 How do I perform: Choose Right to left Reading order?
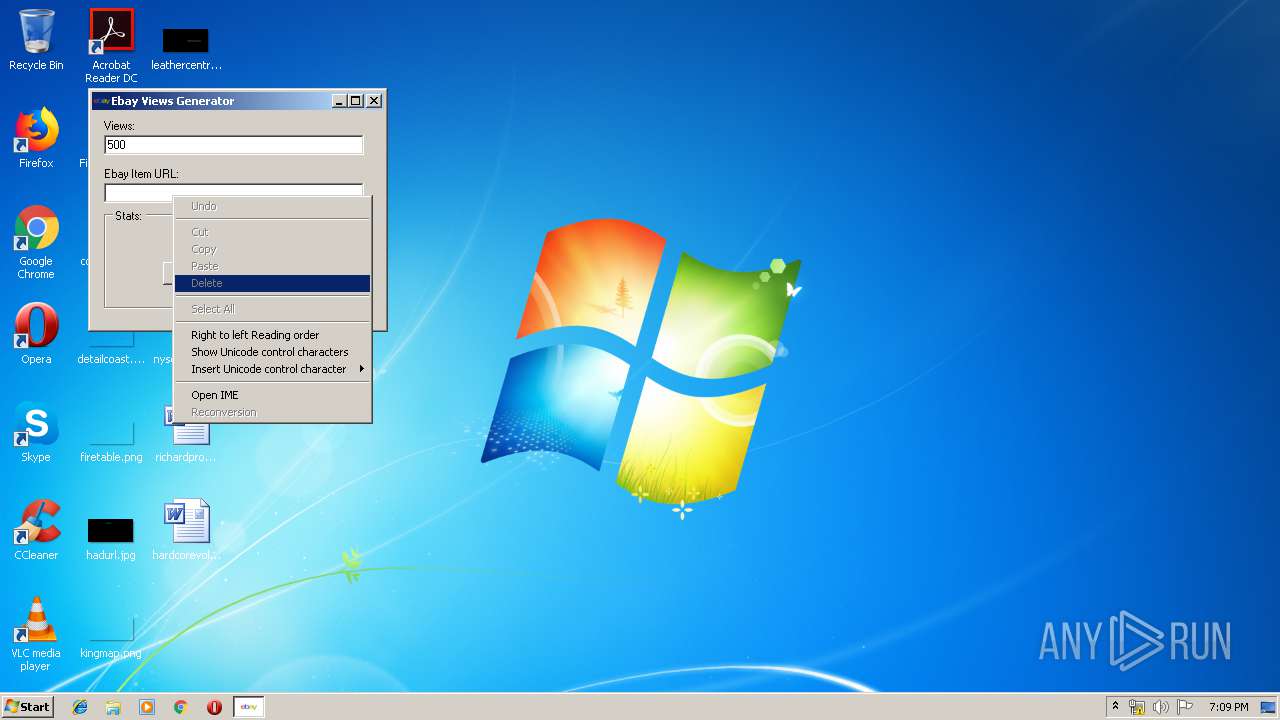[272, 335]
